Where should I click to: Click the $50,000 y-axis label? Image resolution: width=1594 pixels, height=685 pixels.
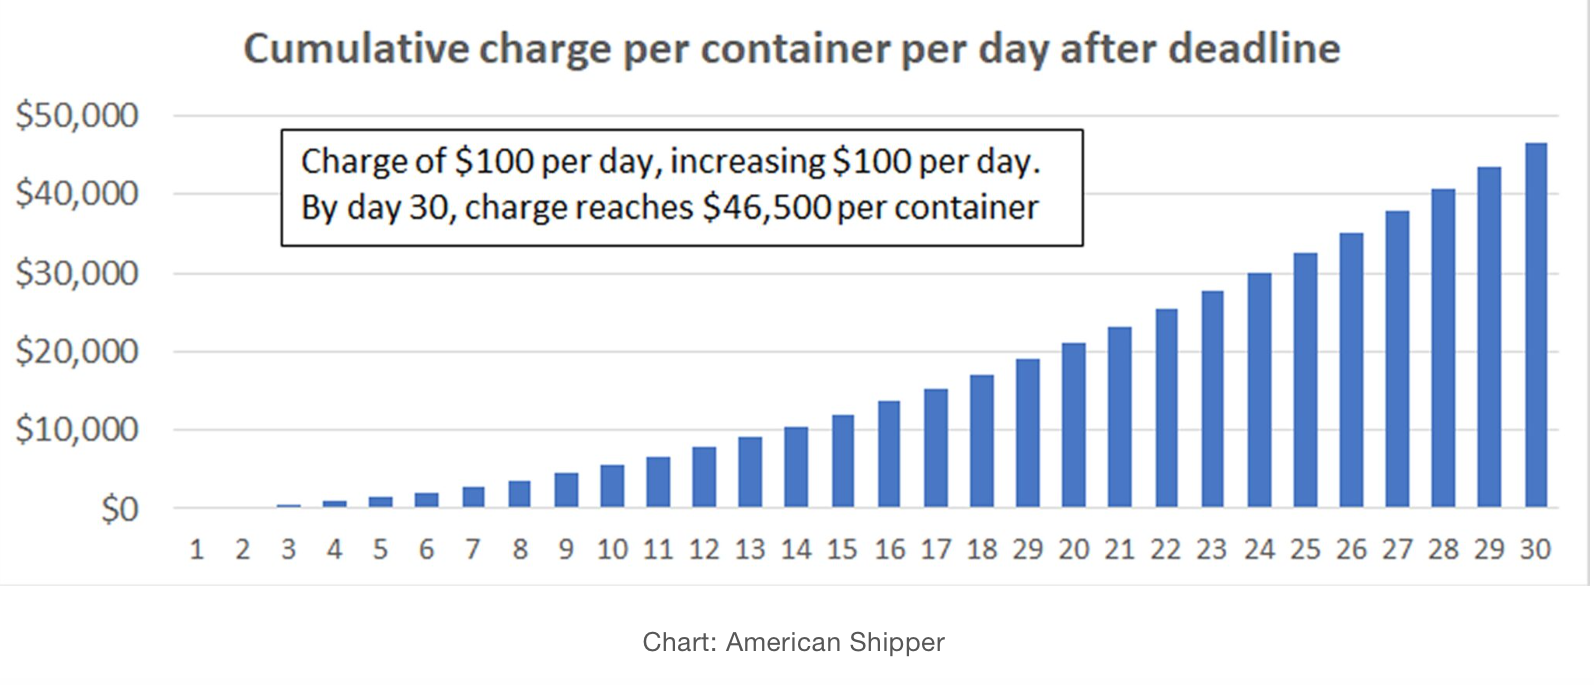tap(77, 116)
